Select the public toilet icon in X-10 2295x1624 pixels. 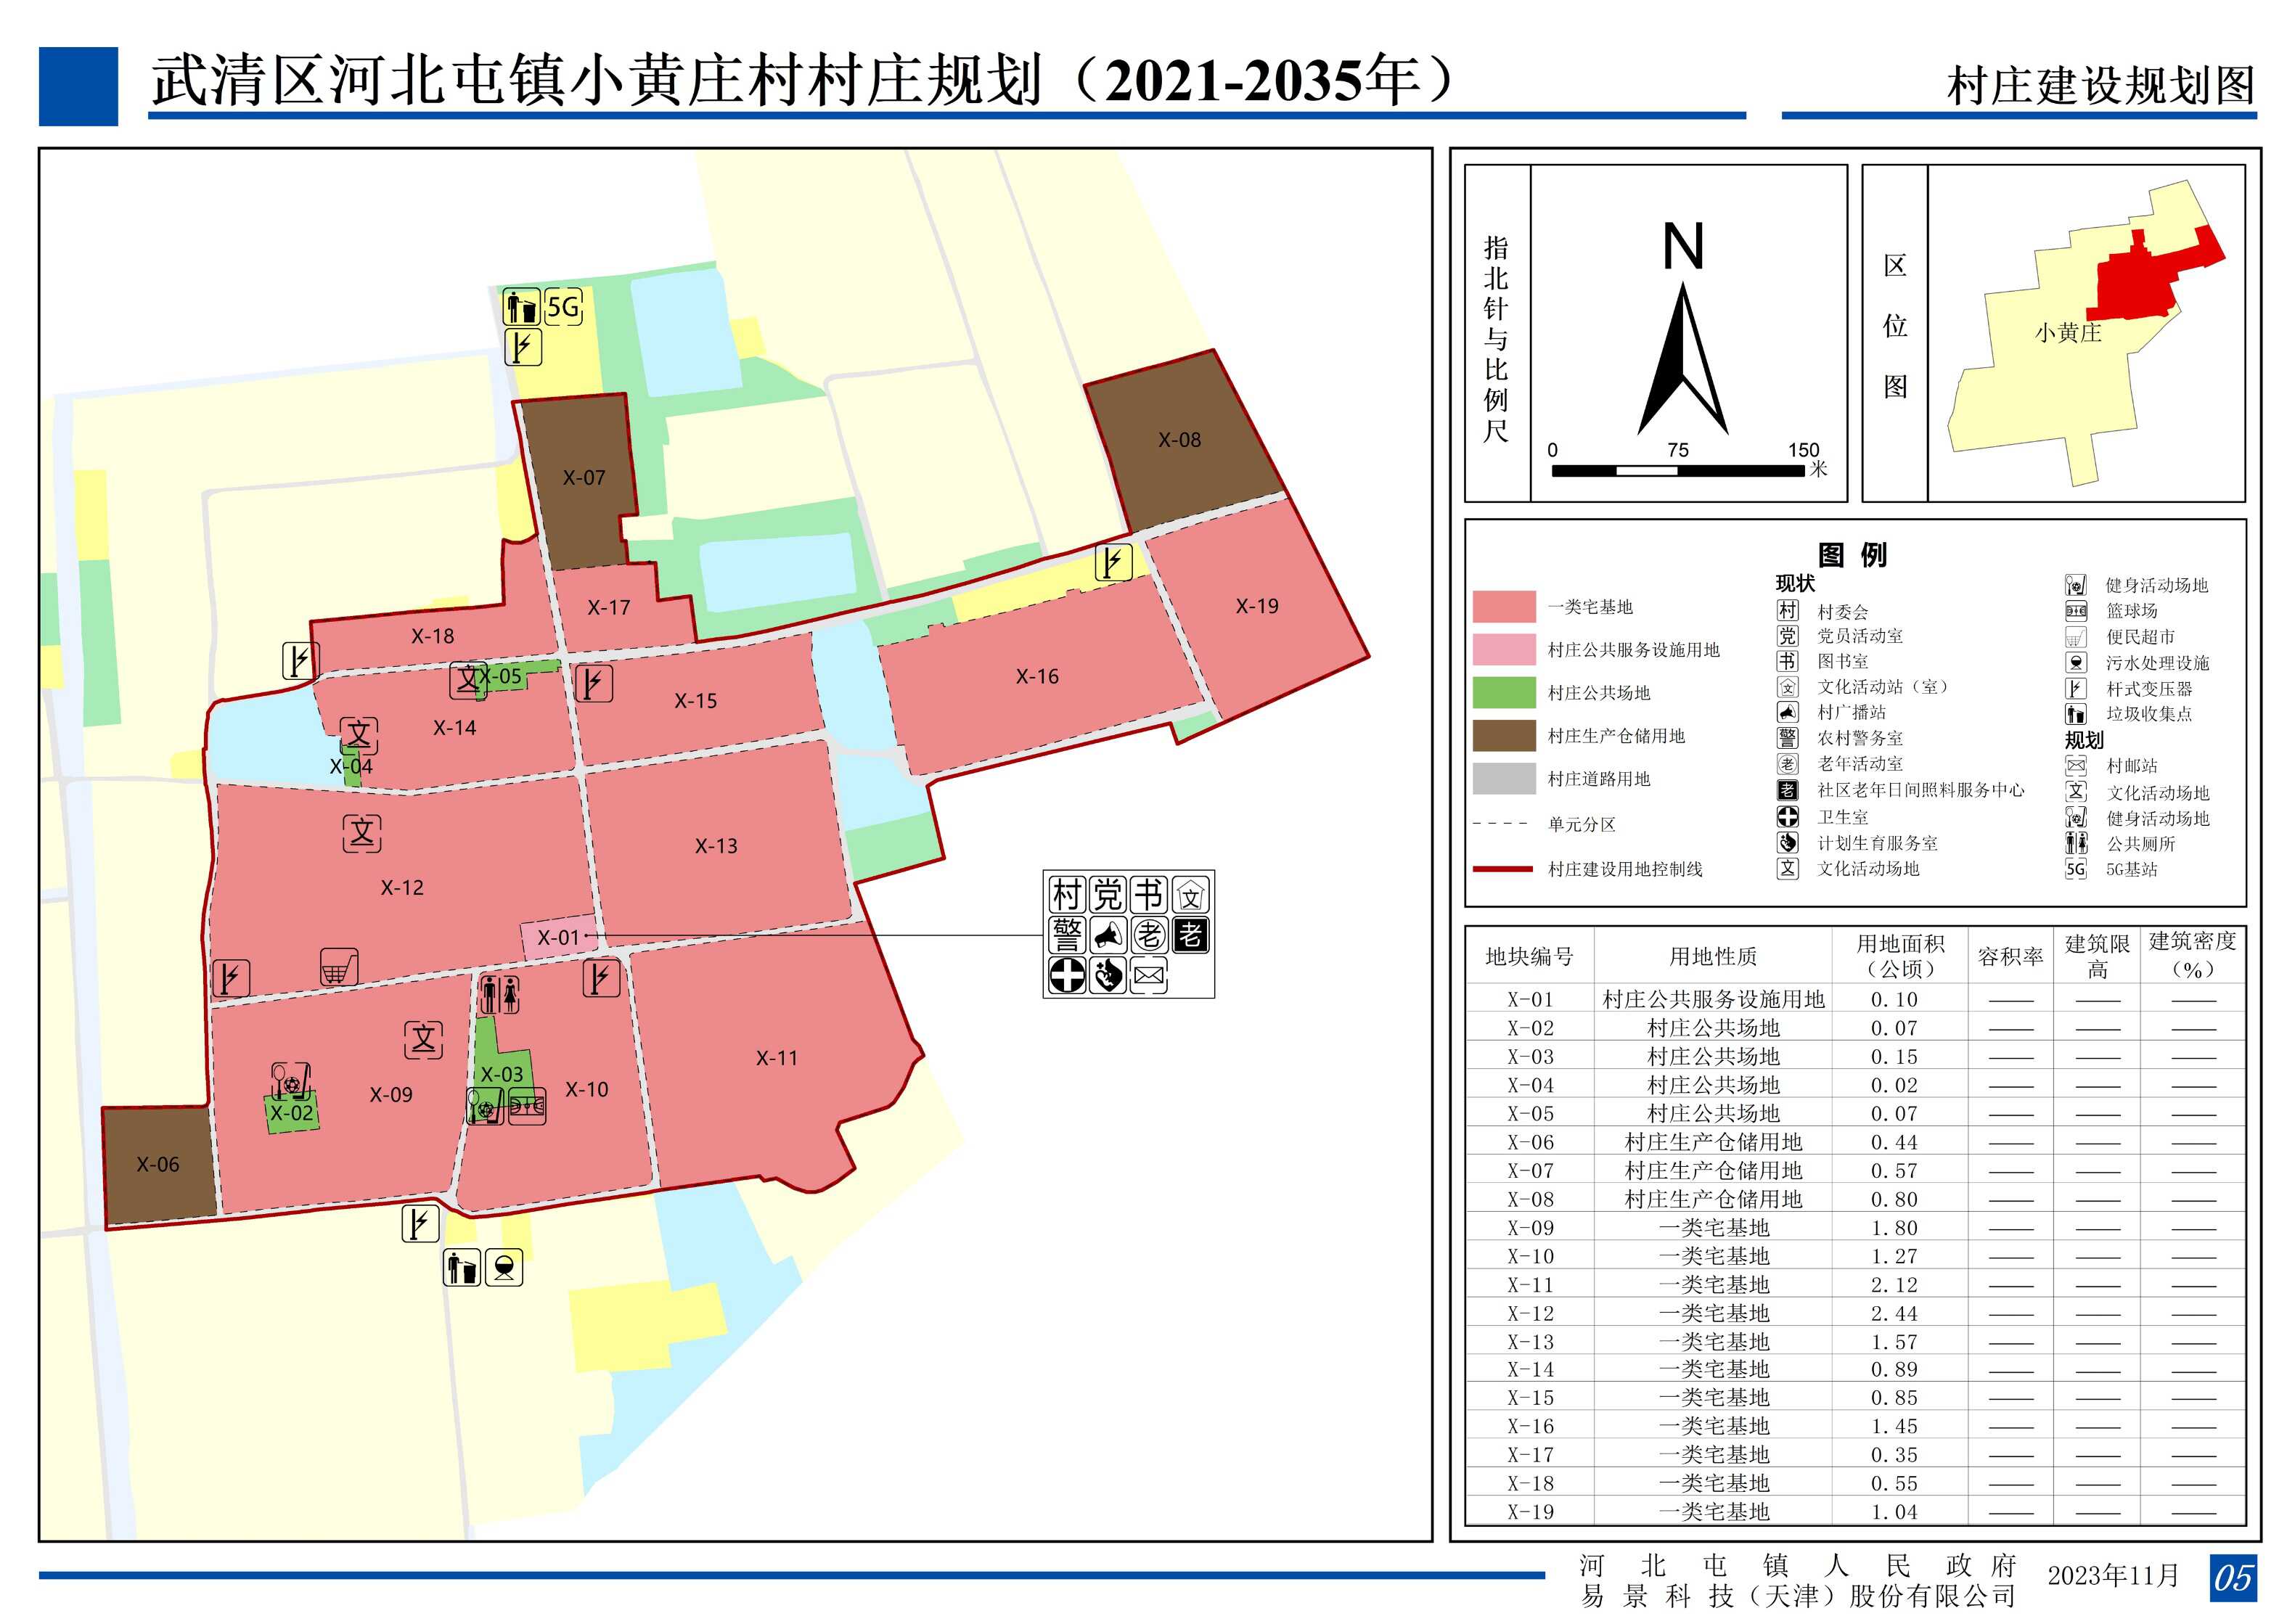tap(499, 994)
